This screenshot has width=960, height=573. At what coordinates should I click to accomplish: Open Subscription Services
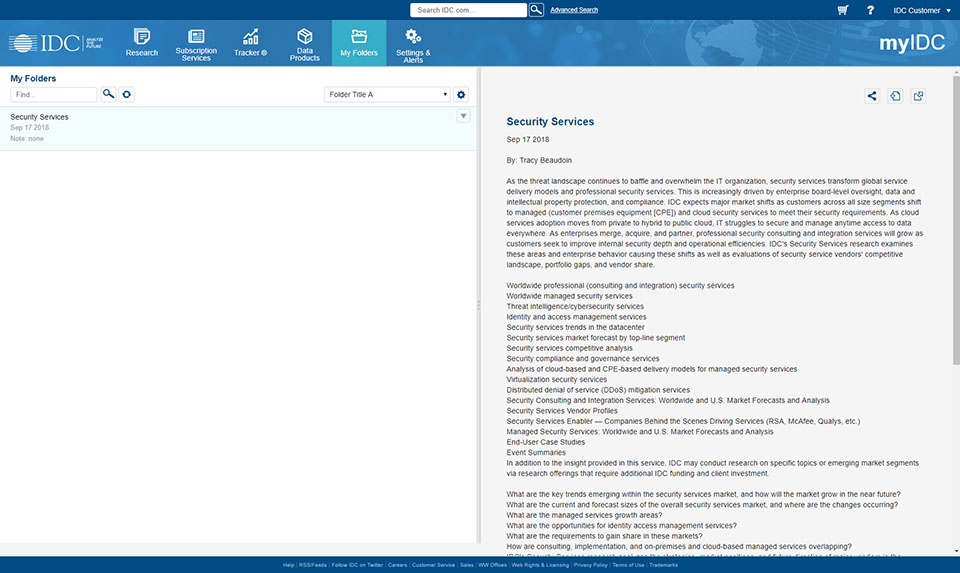coord(196,44)
